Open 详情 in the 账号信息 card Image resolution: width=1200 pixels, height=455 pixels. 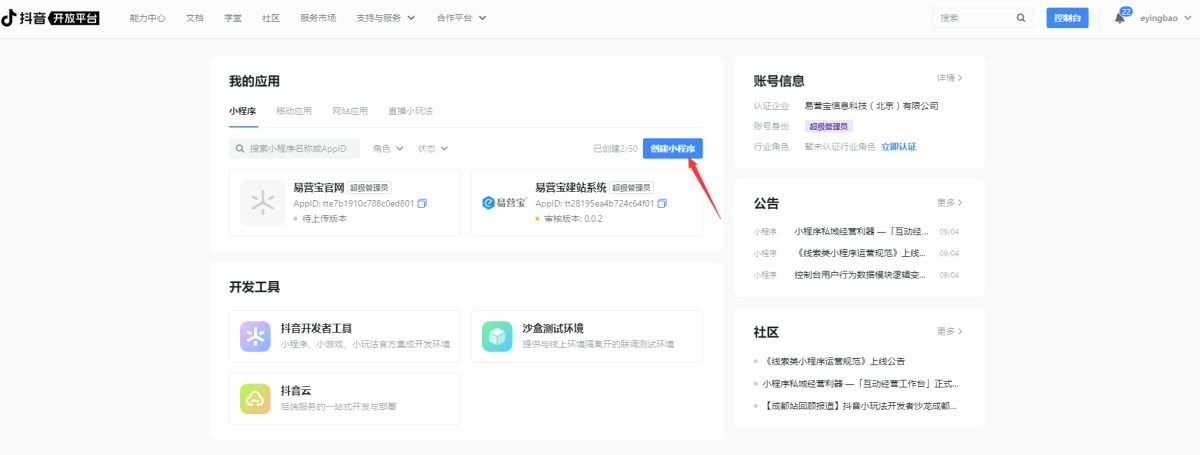click(950, 77)
